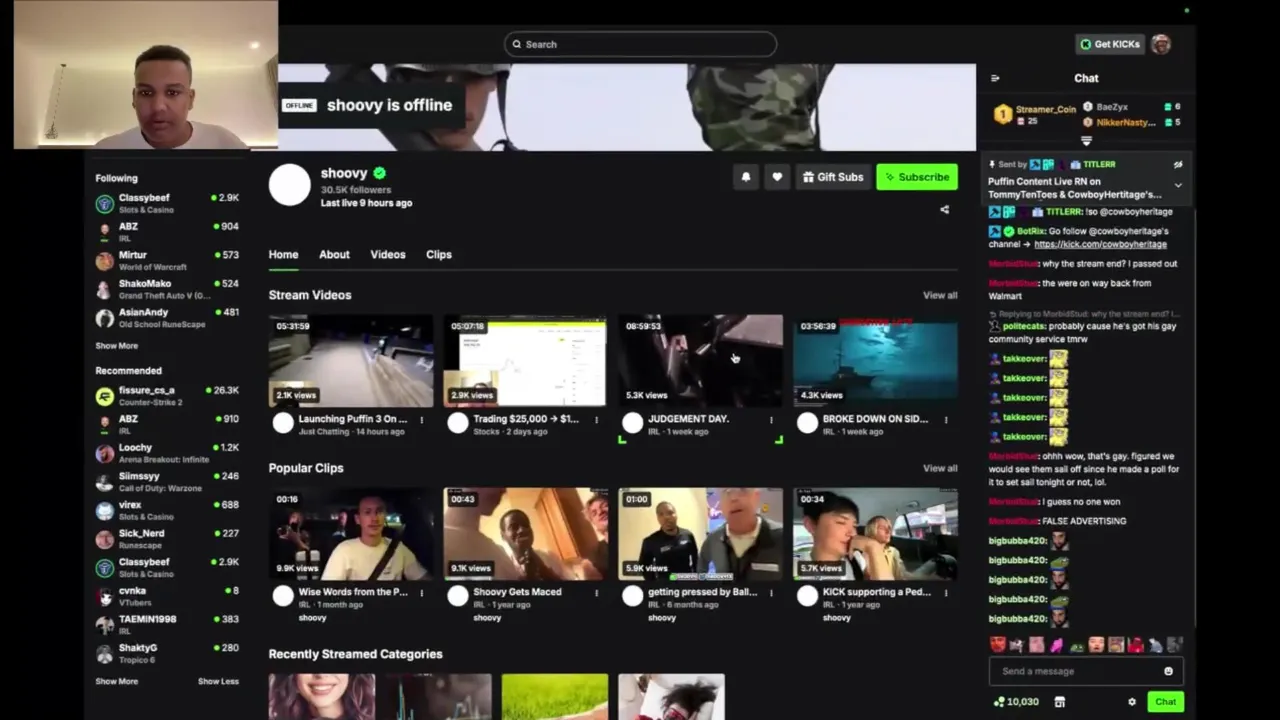The height and width of the screenshot is (720, 1280).
Task: Open options menu for Launching Puffin 3 video
Action: (421, 420)
